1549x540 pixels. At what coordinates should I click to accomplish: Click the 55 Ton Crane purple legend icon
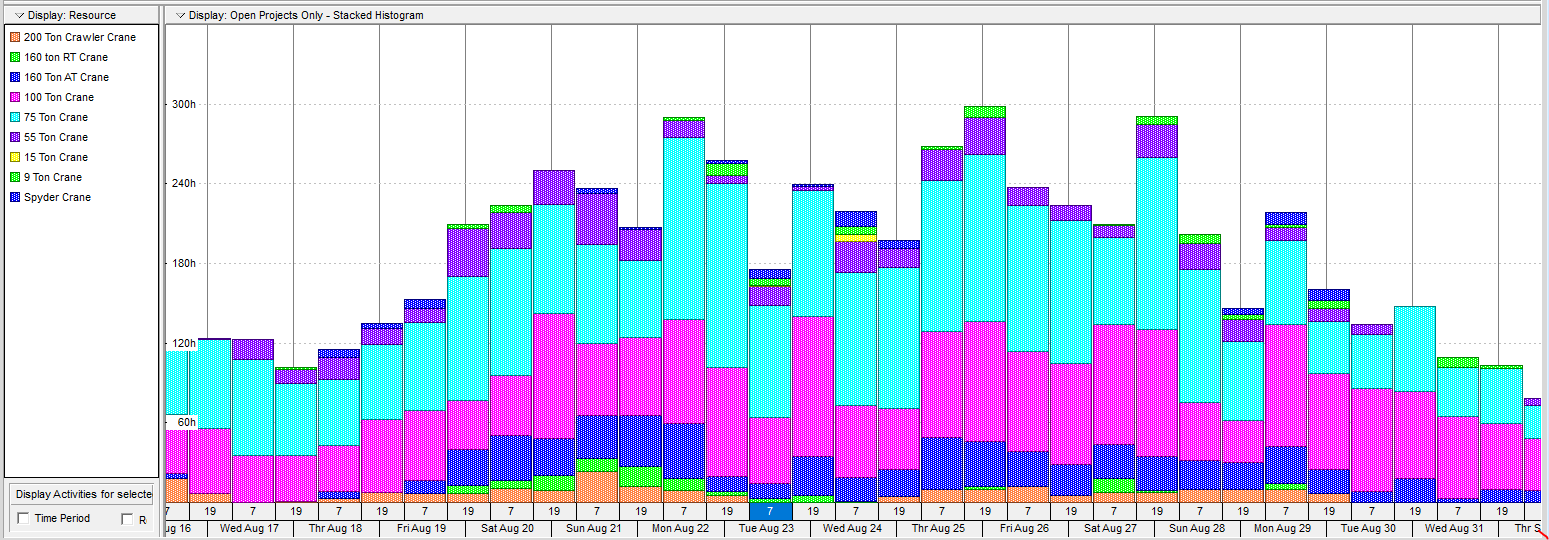click(x=14, y=137)
